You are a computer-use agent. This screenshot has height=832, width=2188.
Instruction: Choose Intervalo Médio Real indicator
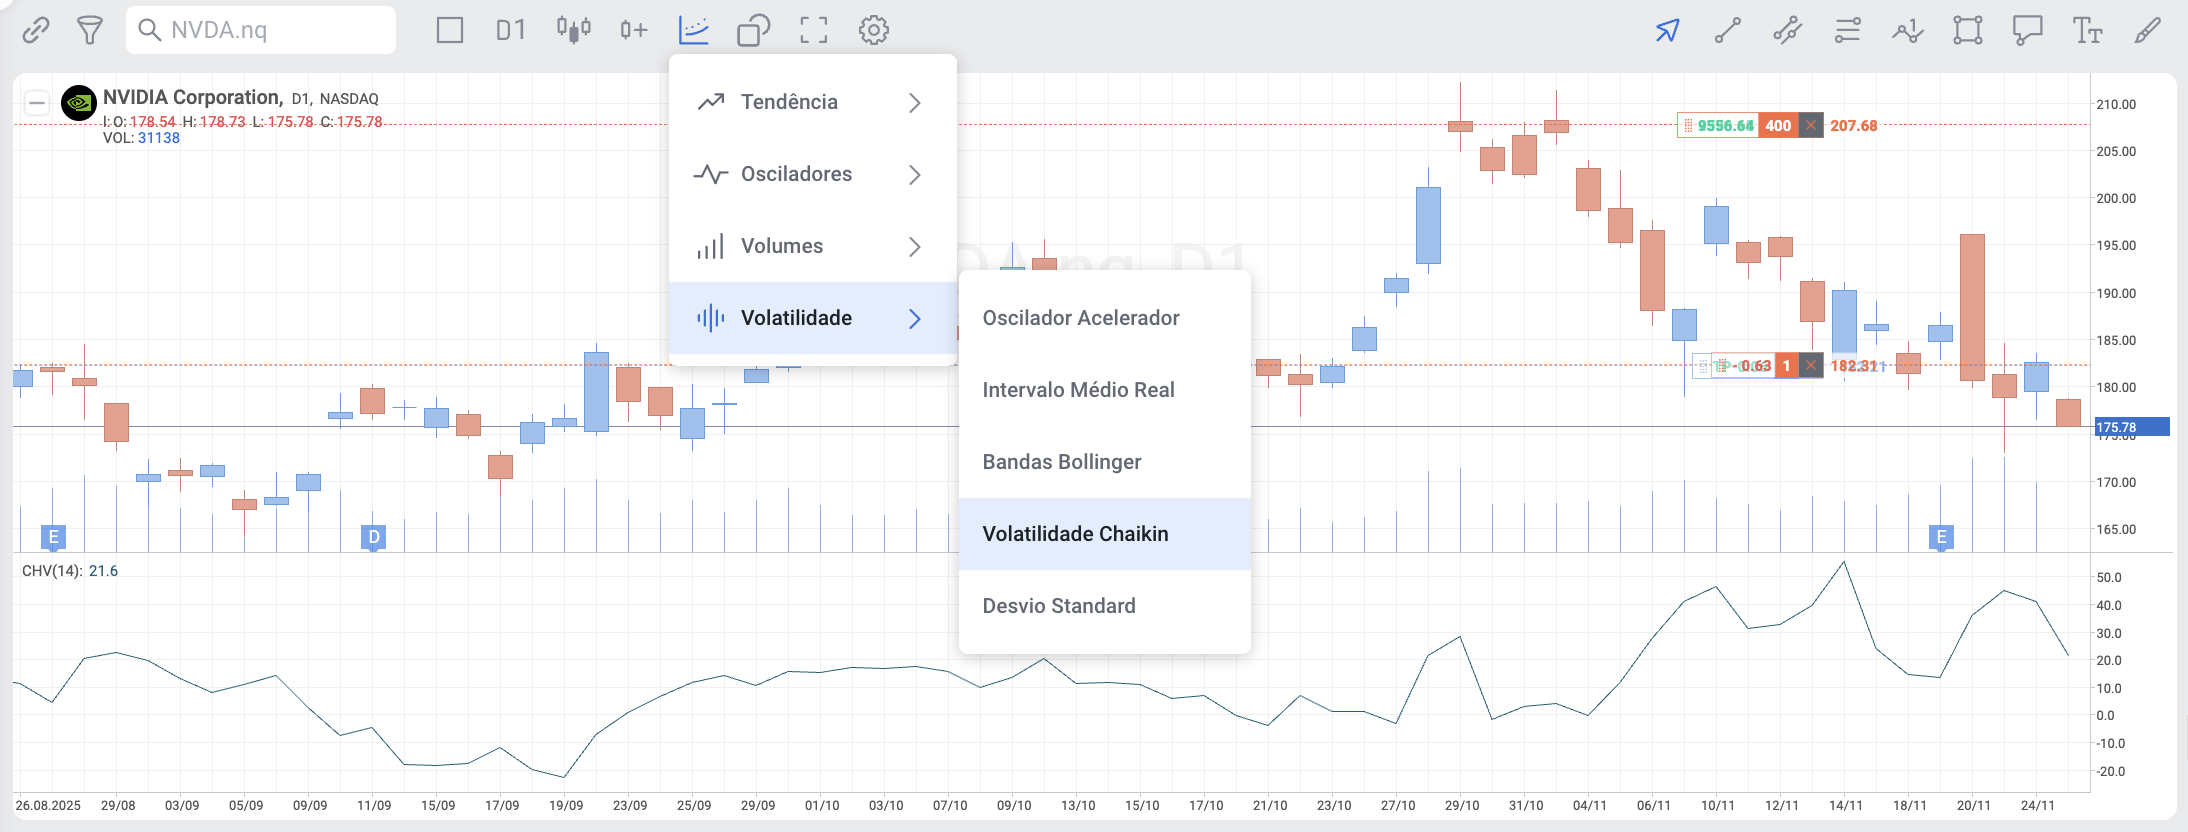click(x=1104, y=390)
